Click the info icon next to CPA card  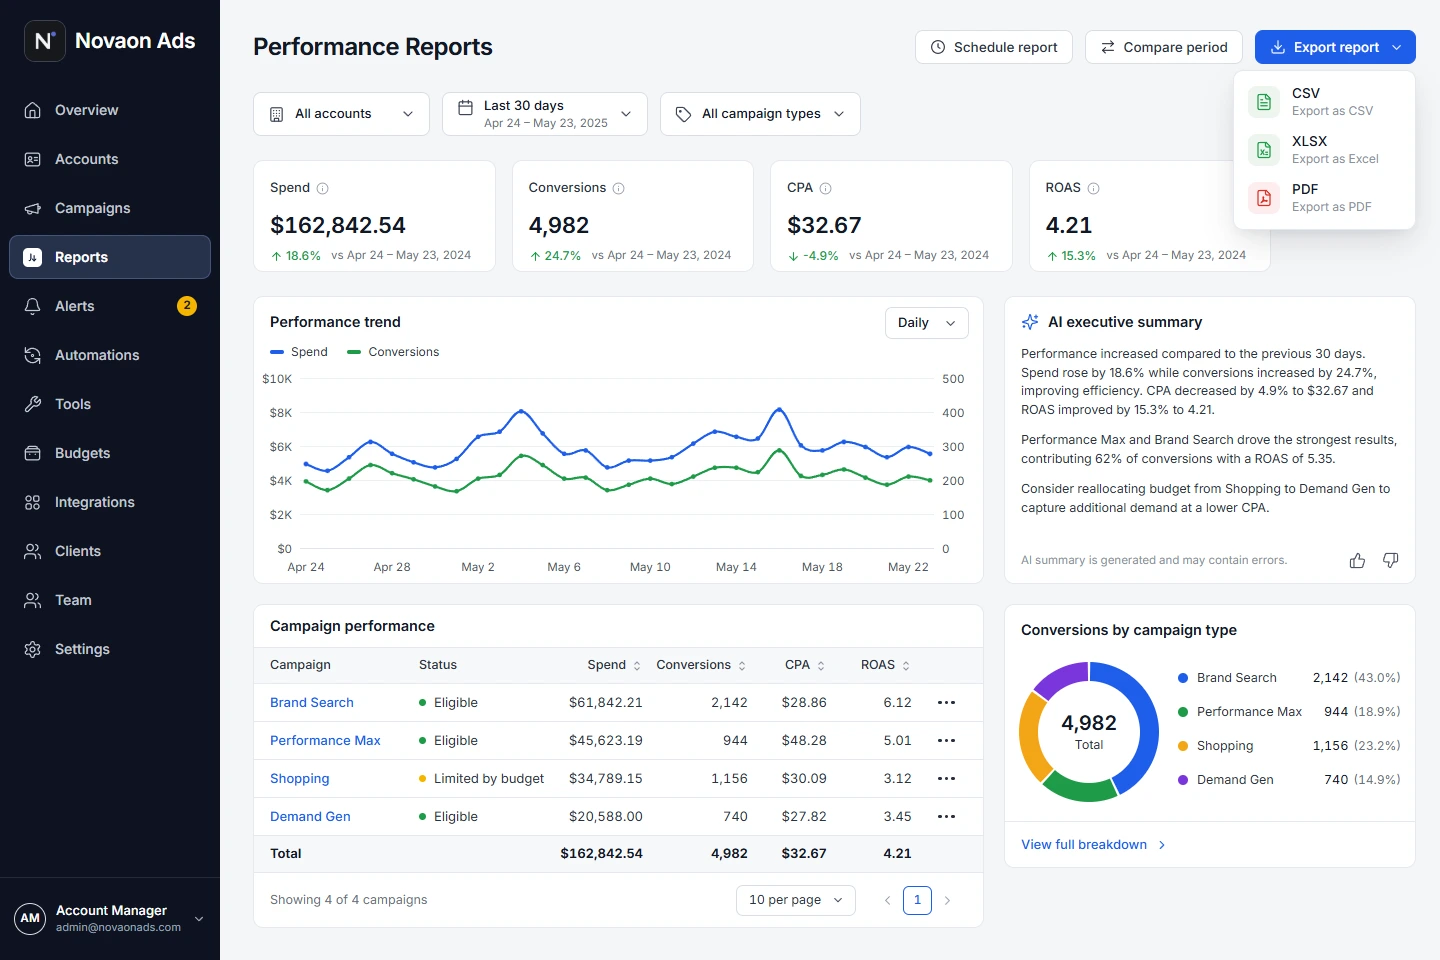point(825,188)
